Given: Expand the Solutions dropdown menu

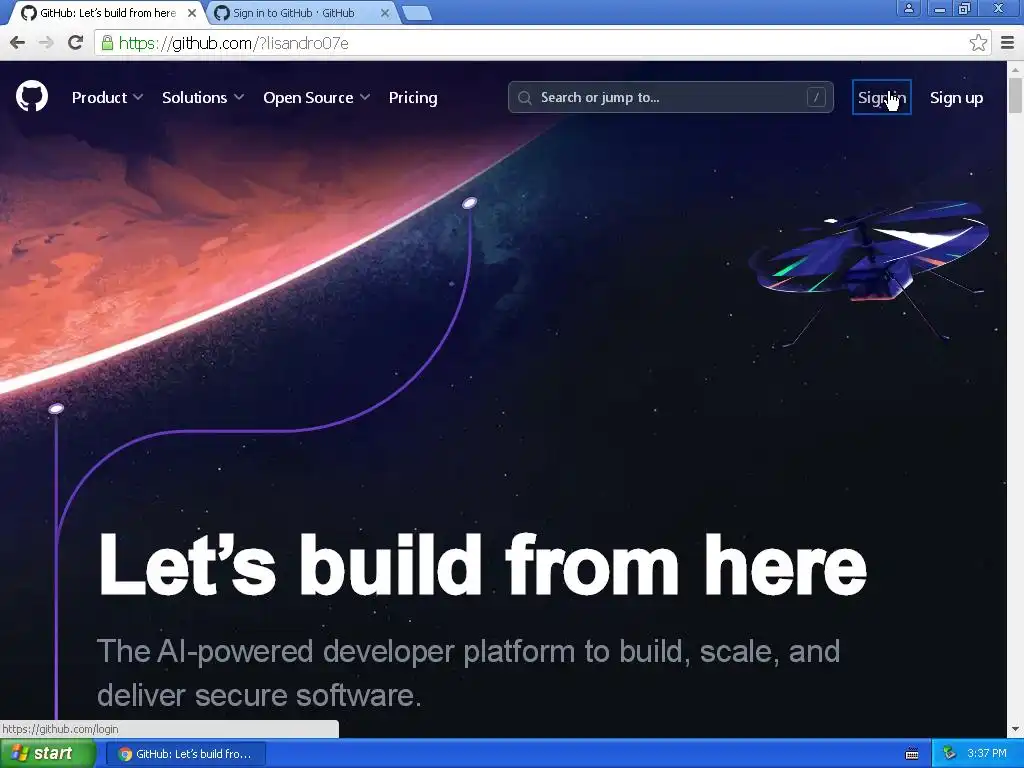Looking at the screenshot, I should (203, 97).
